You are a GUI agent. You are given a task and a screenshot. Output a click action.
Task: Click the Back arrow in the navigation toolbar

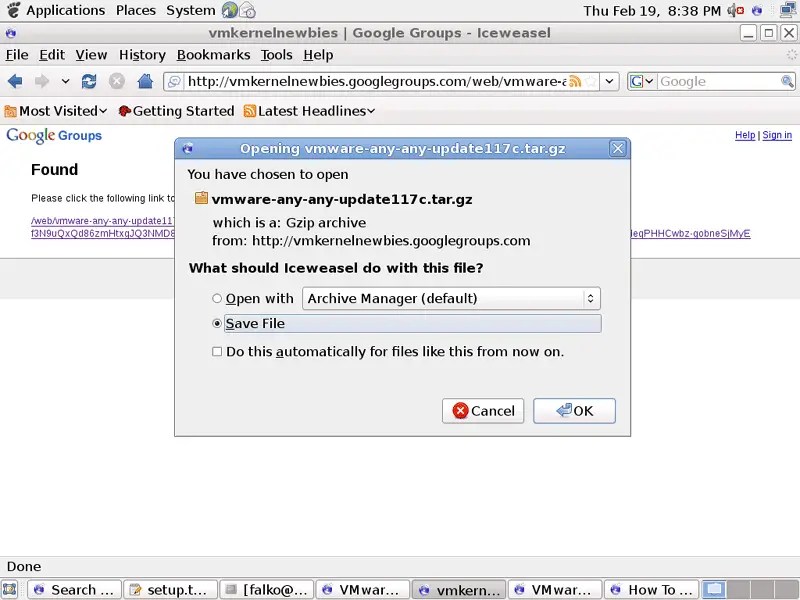[x=15, y=81]
